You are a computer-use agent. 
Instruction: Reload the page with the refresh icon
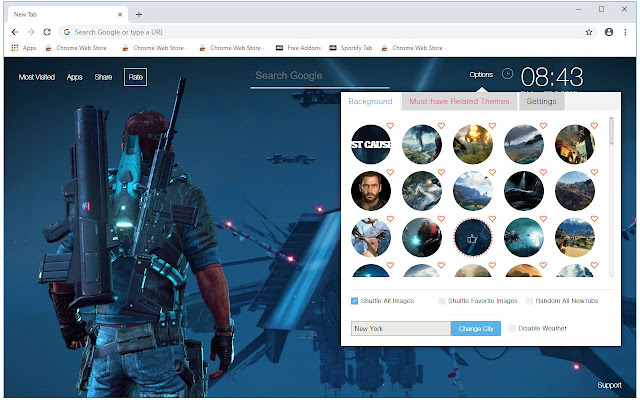47,32
